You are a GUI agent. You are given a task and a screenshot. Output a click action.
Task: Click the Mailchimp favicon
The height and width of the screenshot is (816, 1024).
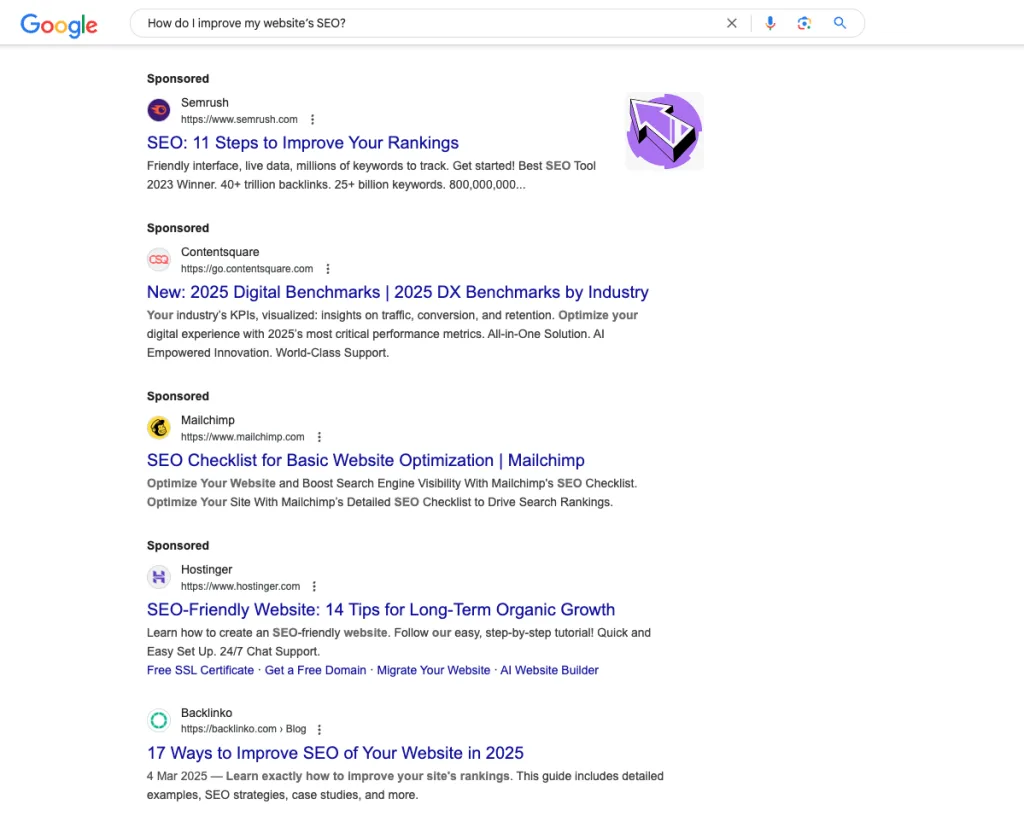click(x=159, y=428)
